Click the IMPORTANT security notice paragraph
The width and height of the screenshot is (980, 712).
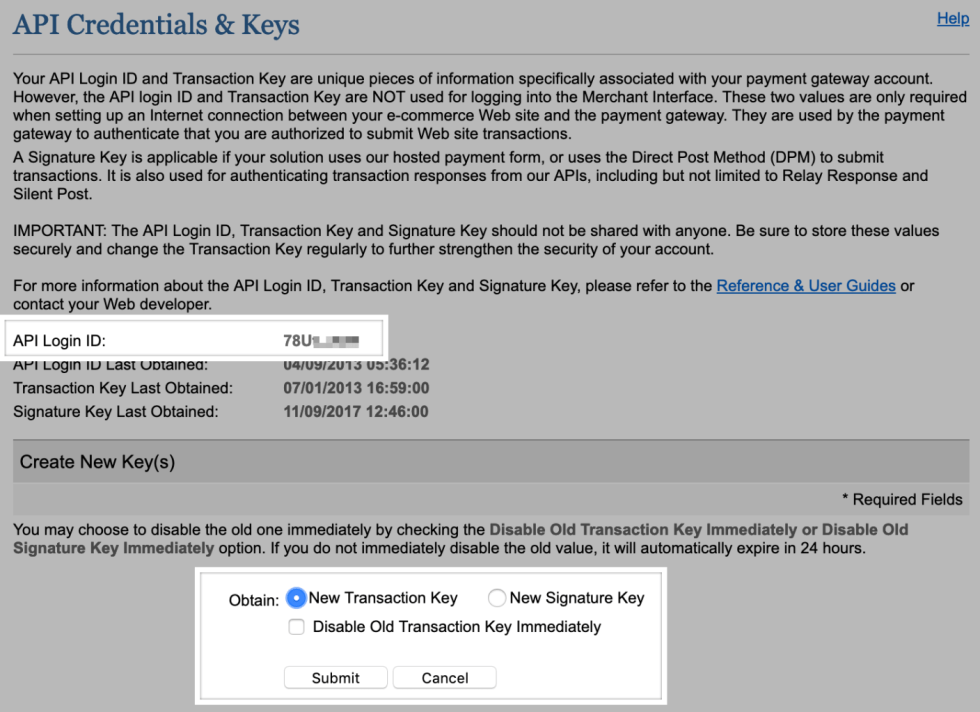475,240
